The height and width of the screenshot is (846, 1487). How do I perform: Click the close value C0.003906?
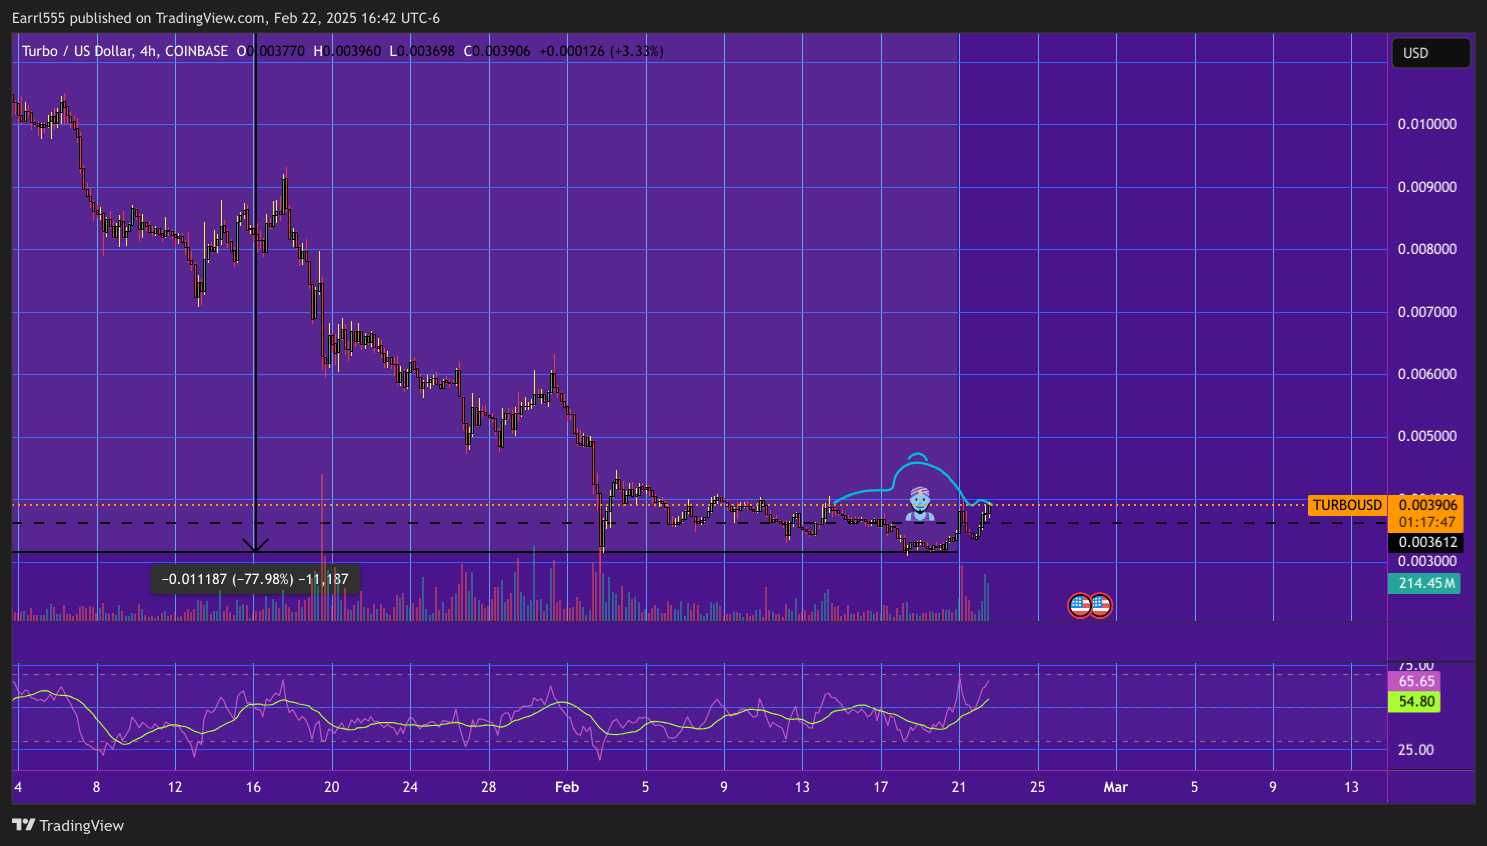(x=497, y=51)
